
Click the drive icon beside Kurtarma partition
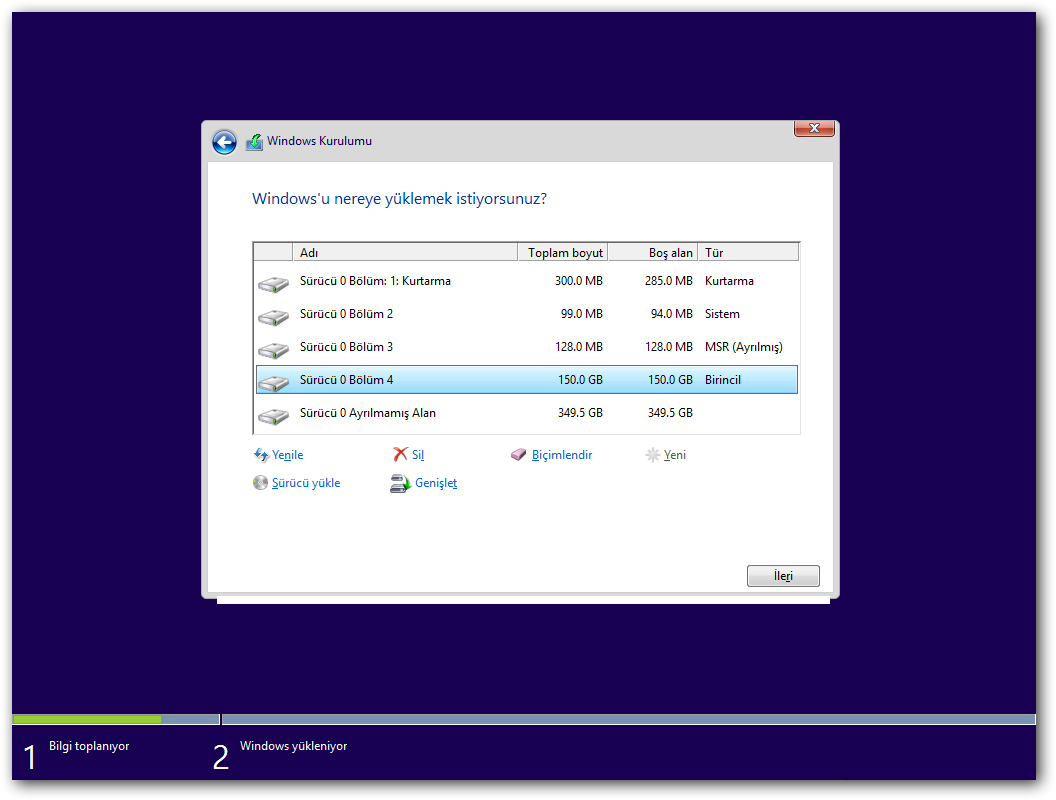(x=272, y=281)
